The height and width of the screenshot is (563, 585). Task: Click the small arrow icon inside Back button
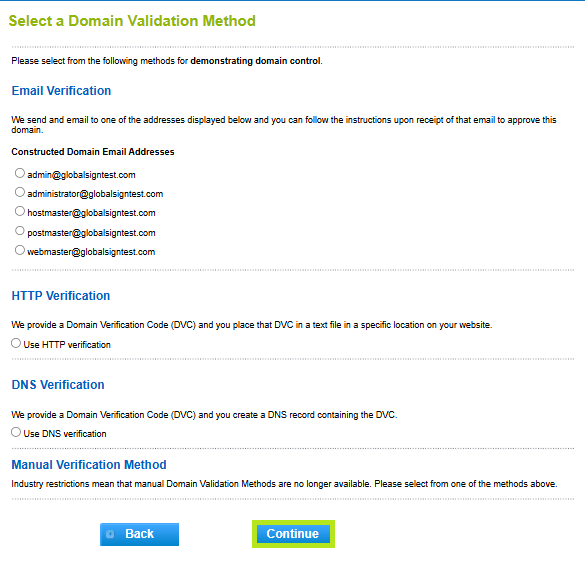pyautogui.click(x=110, y=534)
